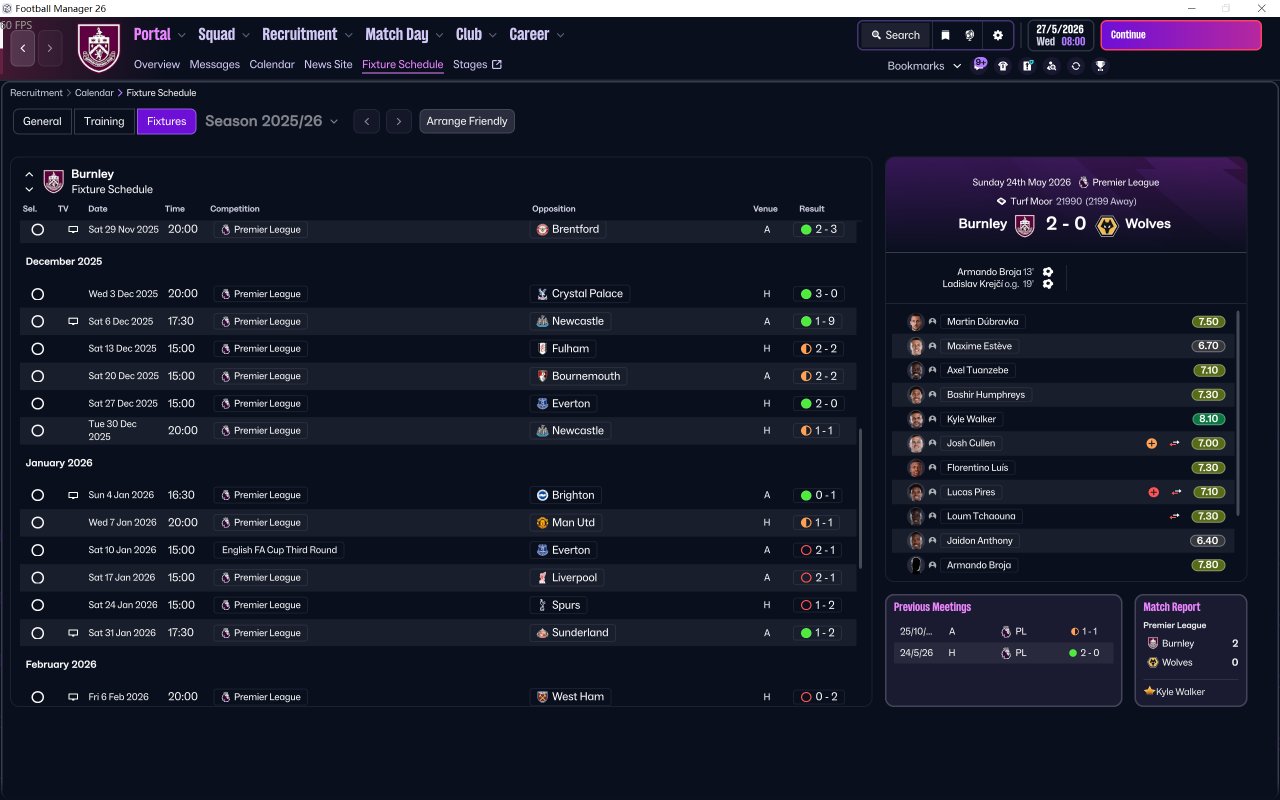Click the Calendar breadcrumb link
This screenshot has width=1280, height=800.
pyautogui.click(x=94, y=93)
